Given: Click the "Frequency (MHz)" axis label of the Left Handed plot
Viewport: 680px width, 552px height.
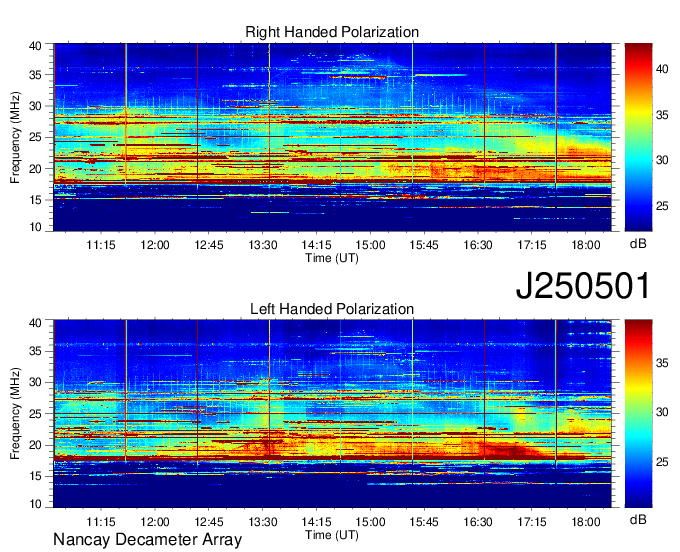Looking at the screenshot, I should coord(15,414).
